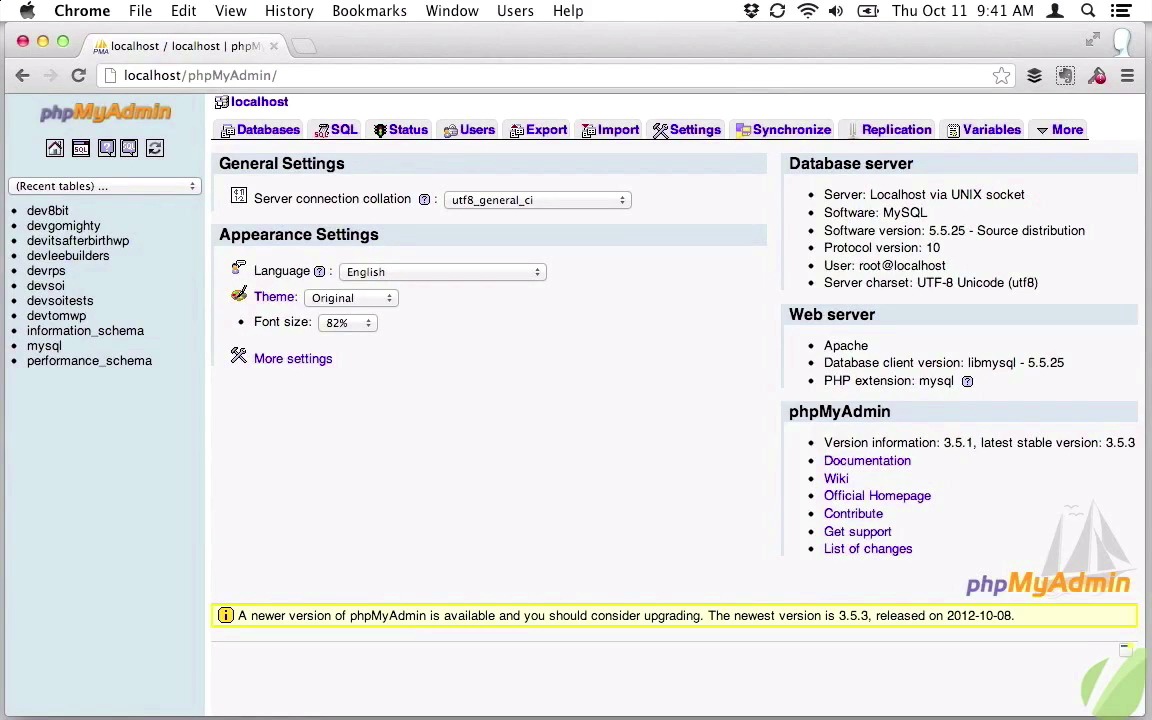The image size is (1152, 720).
Task: Click the Contribute link
Action: point(853,514)
